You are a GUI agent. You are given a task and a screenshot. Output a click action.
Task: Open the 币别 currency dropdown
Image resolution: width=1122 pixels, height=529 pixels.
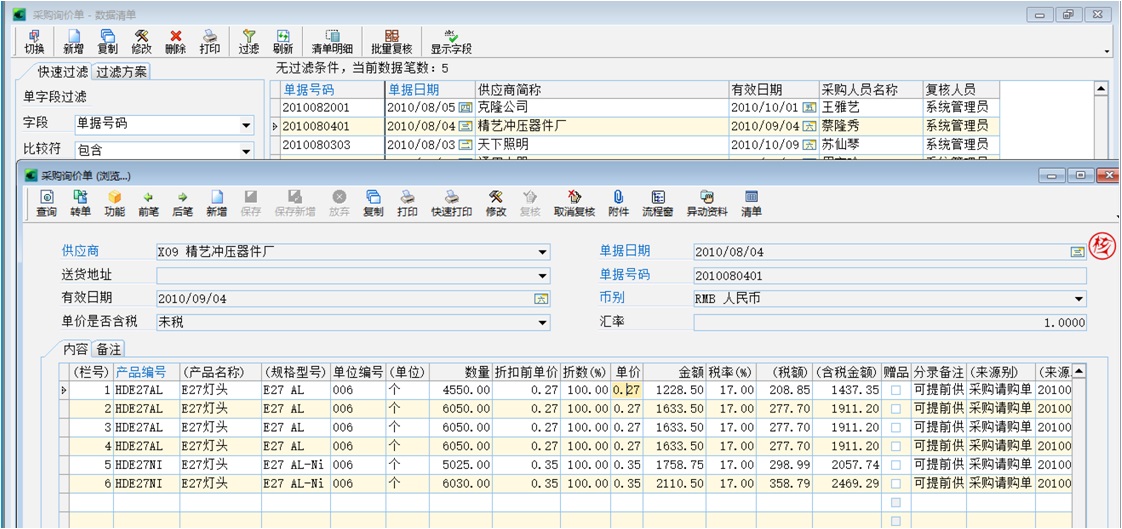tap(1078, 299)
